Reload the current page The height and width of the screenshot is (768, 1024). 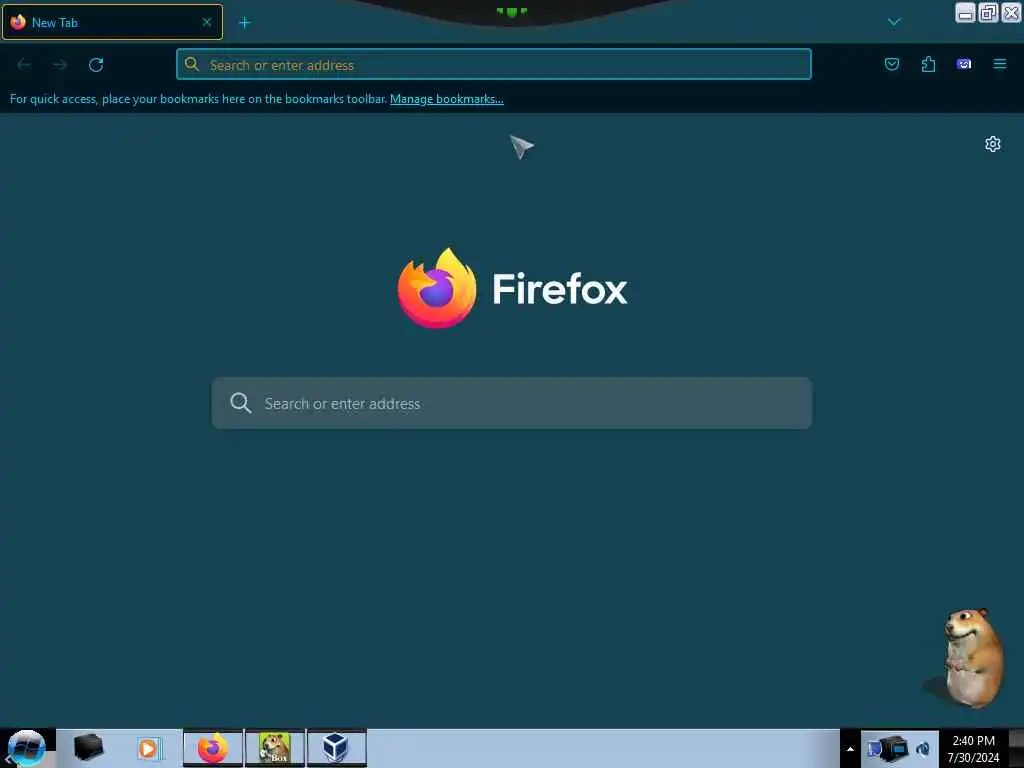[96, 65]
